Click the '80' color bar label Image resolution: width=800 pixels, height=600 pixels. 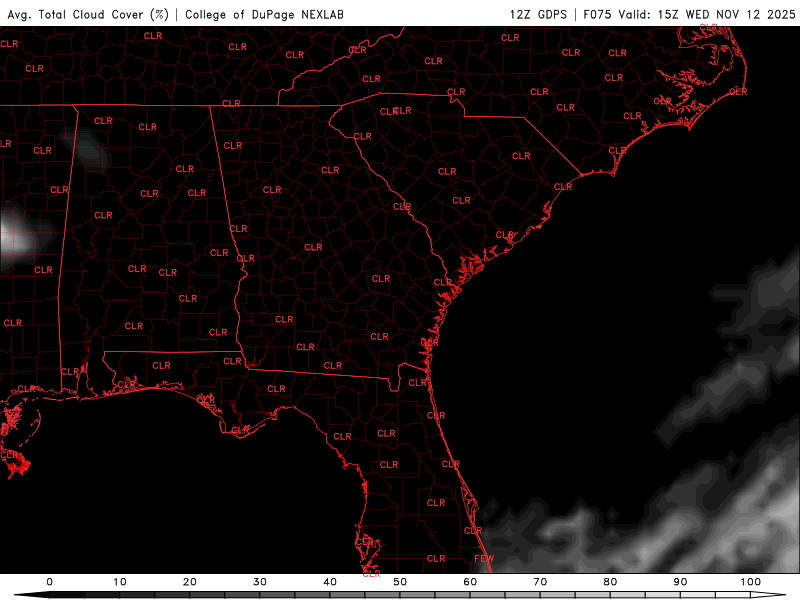[610, 582]
